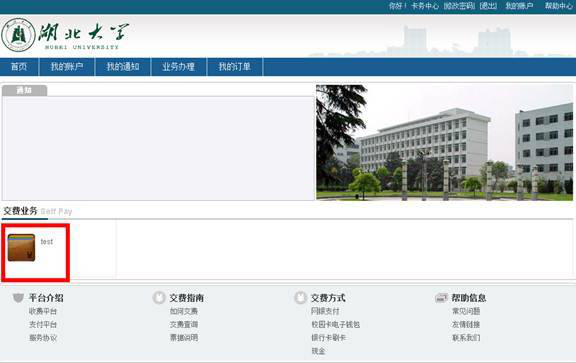Switch to the 我的订单 navigation tab
576x363 pixels.
point(235,67)
